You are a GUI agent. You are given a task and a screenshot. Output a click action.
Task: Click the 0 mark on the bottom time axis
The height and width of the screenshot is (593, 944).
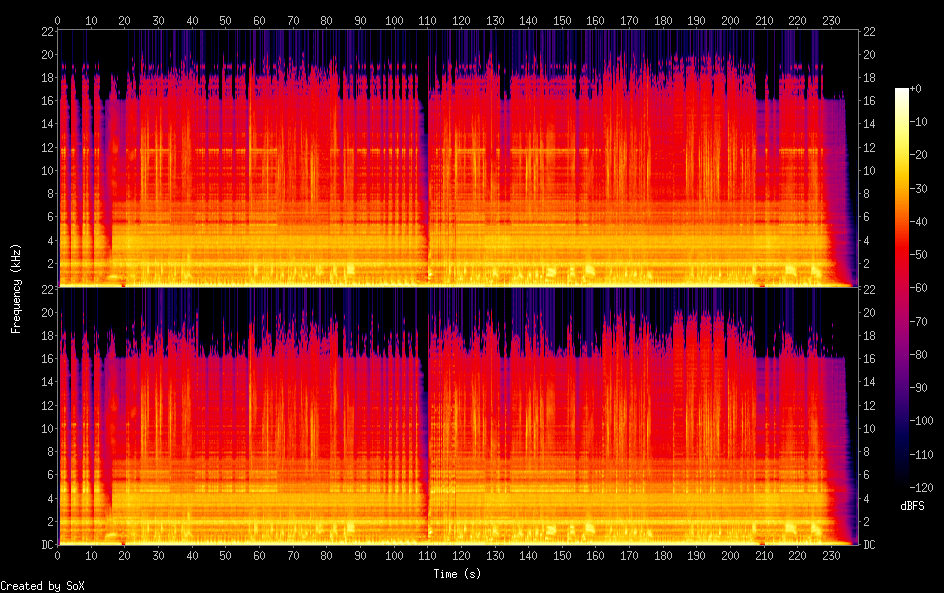[x=58, y=555]
